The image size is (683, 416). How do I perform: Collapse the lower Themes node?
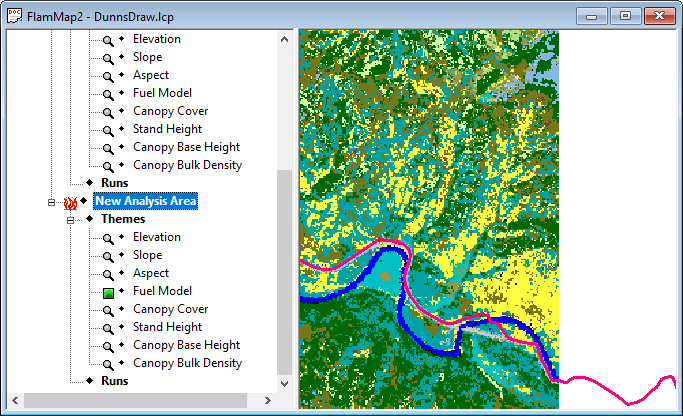pos(70,220)
